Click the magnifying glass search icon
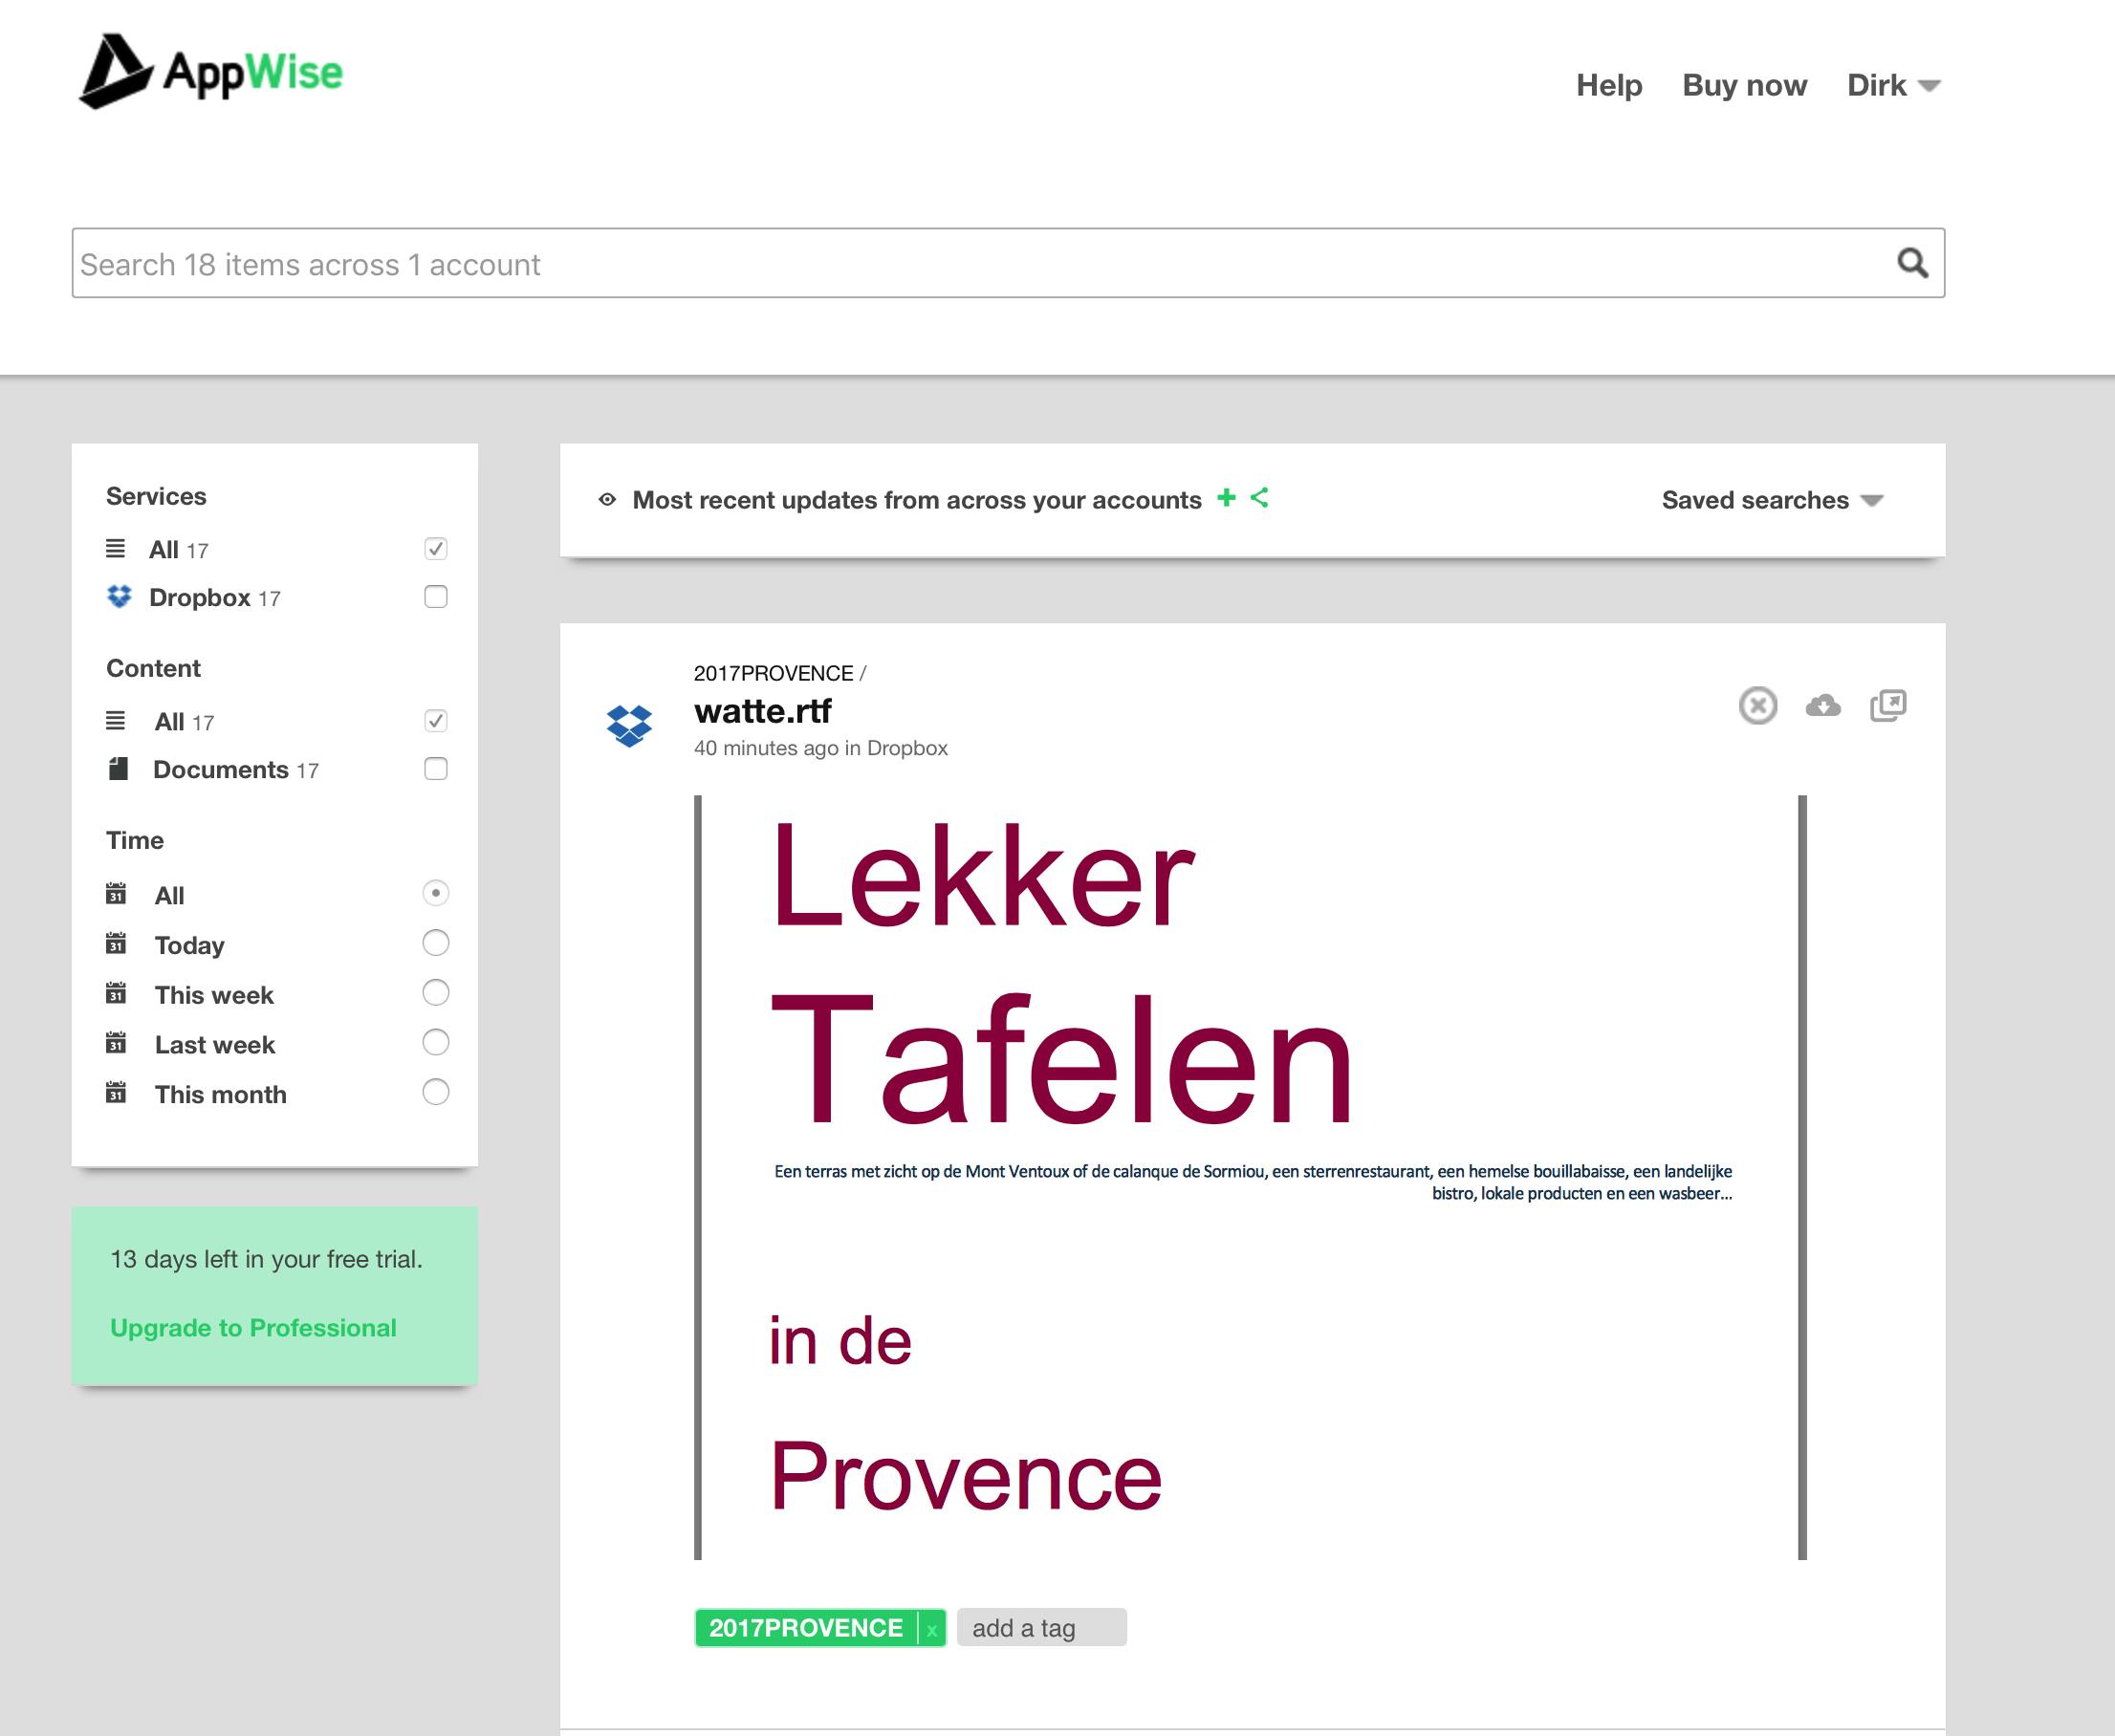Image resolution: width=2115 pixels, height=1736 pixels. pos(1911,263)
